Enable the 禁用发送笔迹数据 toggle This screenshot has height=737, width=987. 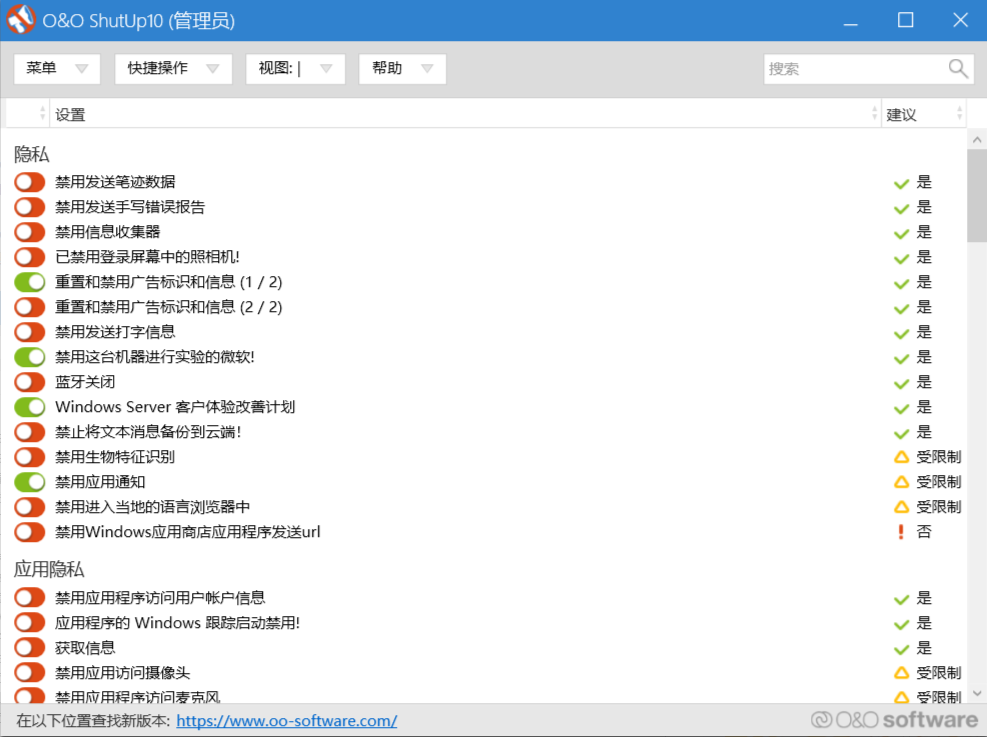click(x=30, y=182)
